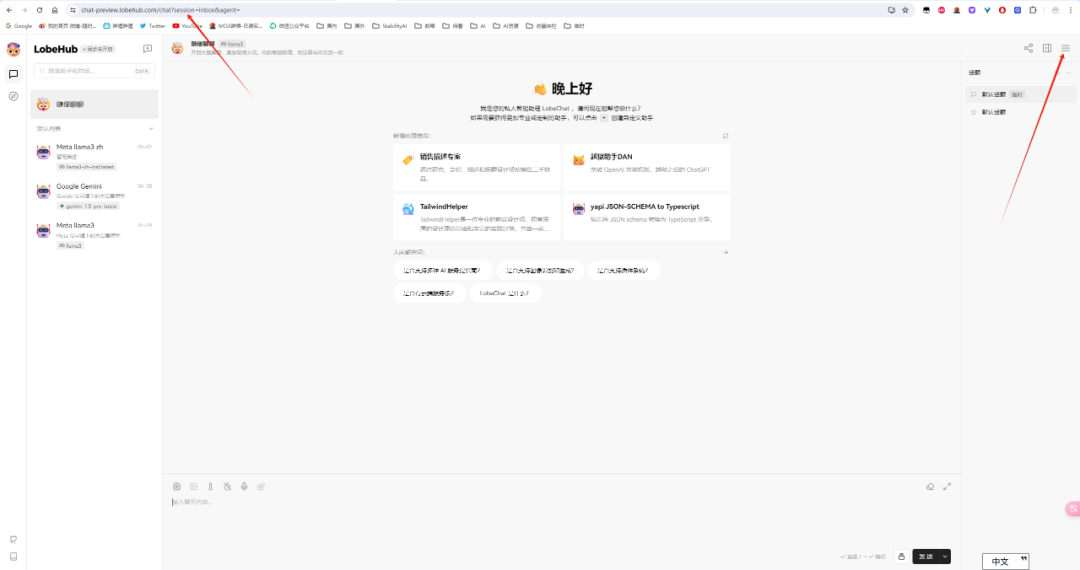The width and height of the screenshot is (1080, 570).
Task: Bookmark this page with star icon
Action: (x=905, y=10)
